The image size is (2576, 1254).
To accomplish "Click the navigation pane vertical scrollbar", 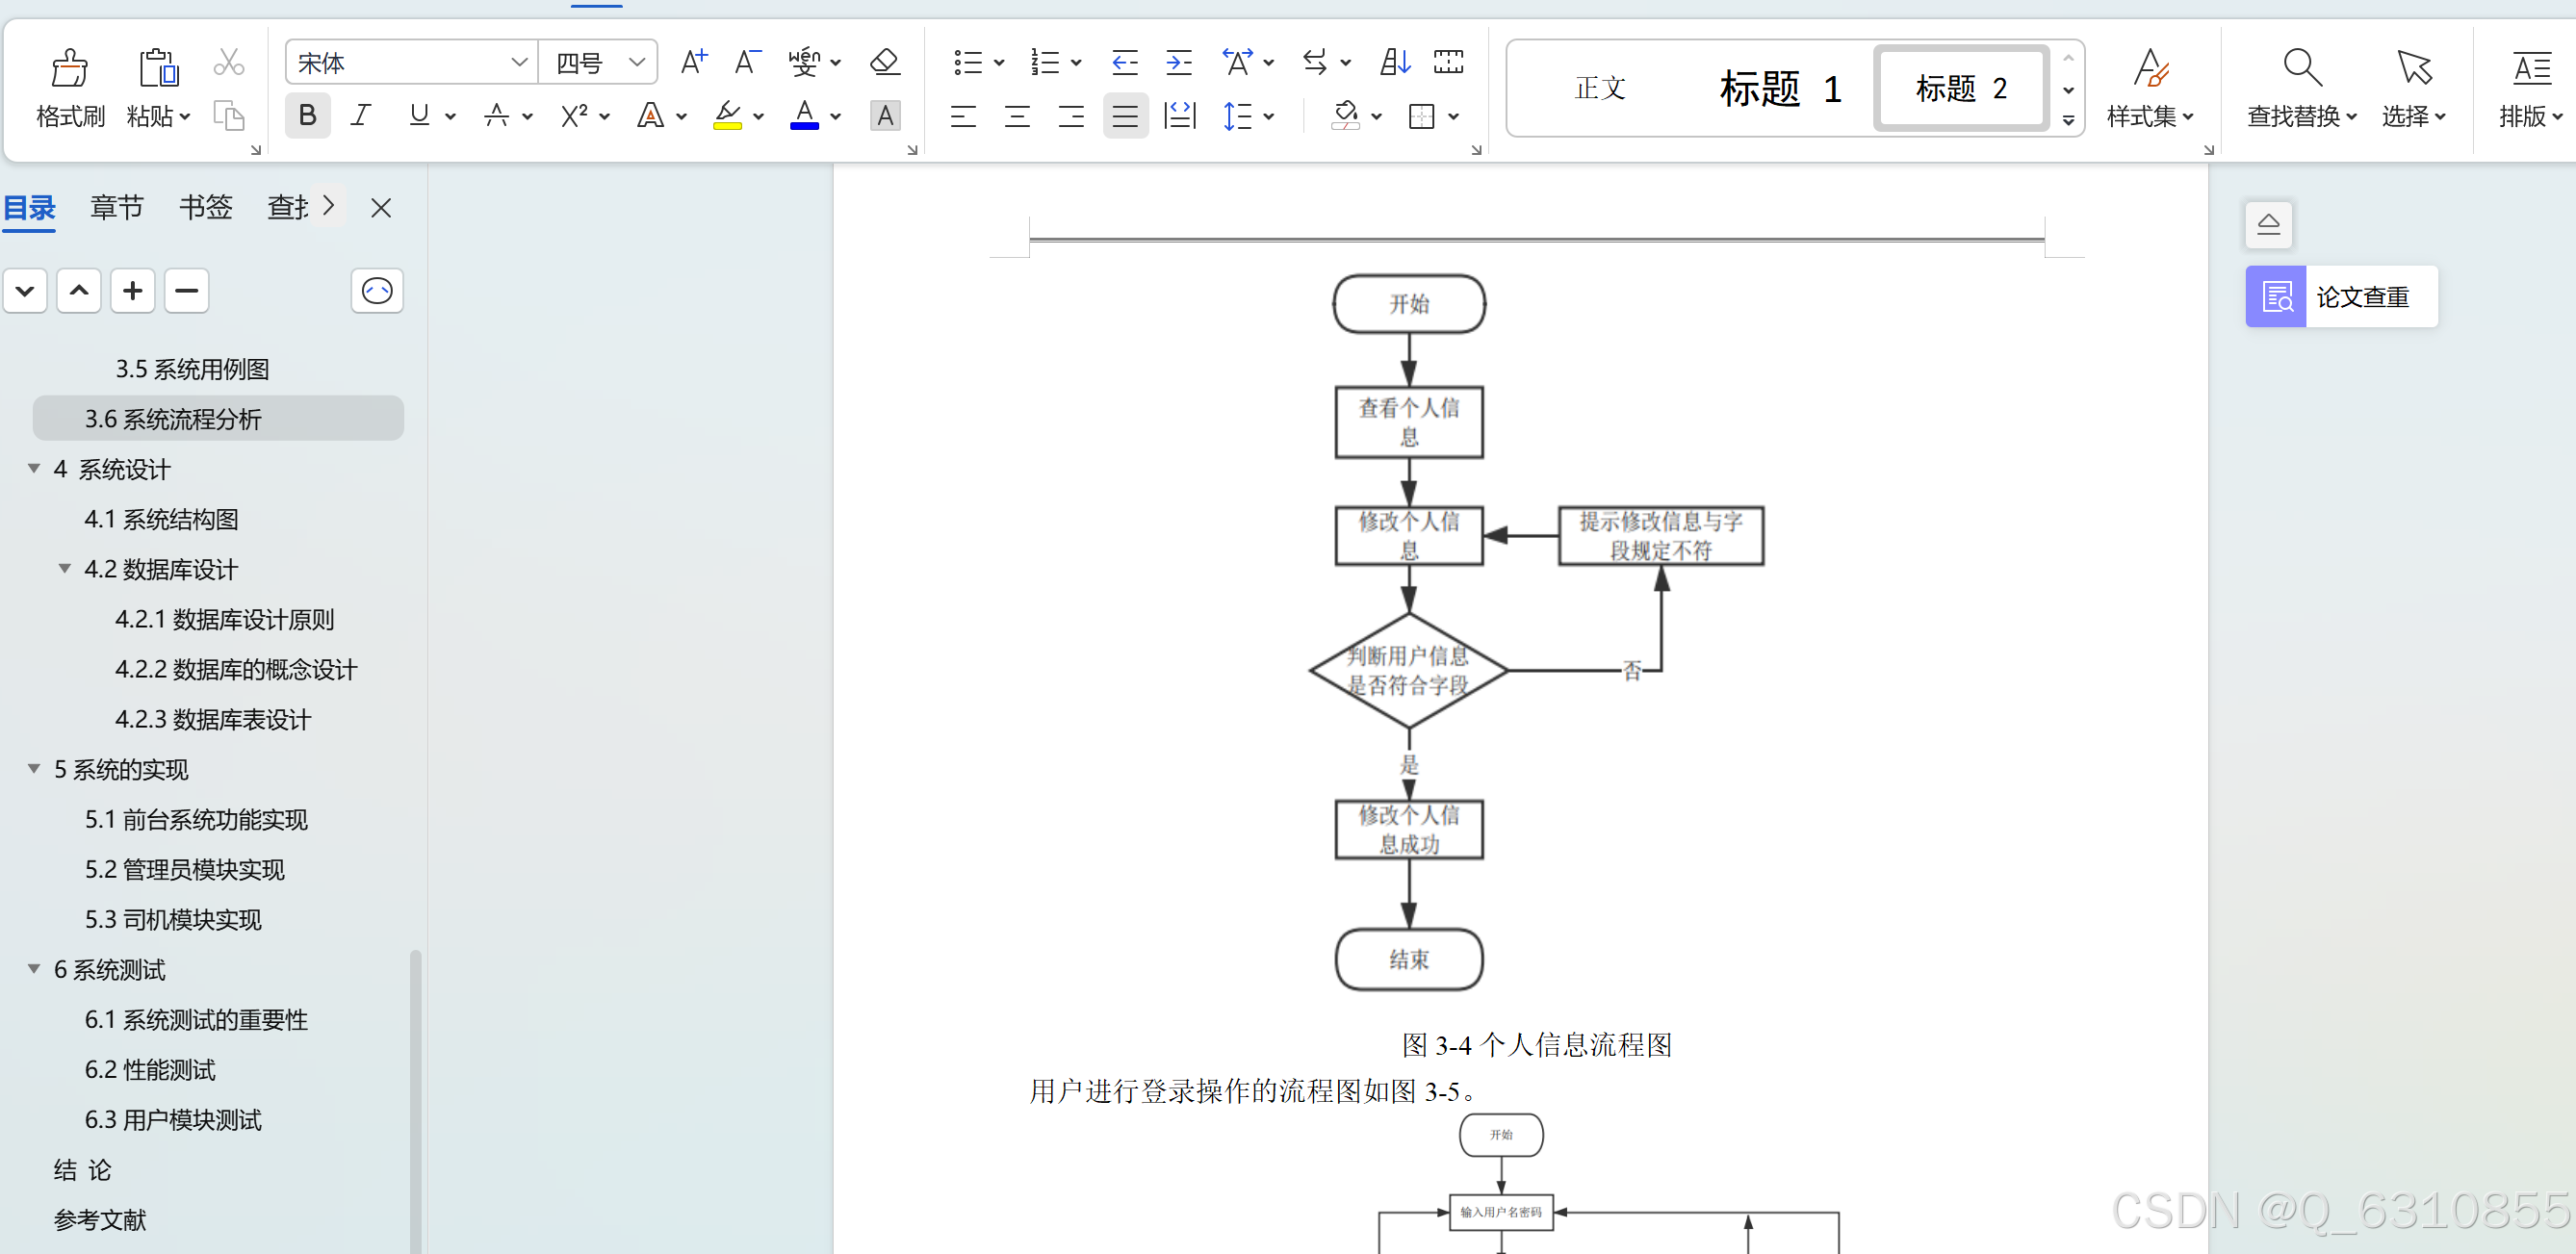I will pyautogui.click(x=416, y=1100).
